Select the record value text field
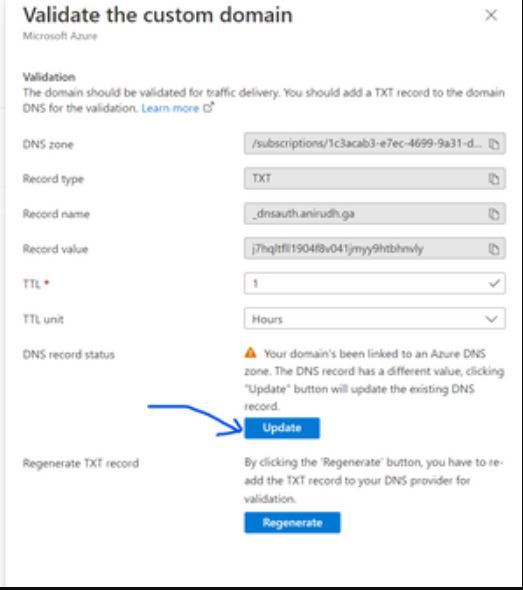Screen dimensions: 523x590 374,248
